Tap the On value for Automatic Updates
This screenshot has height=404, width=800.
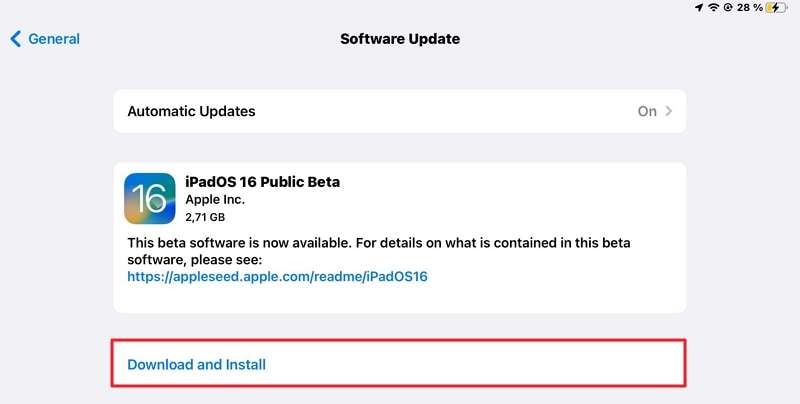(x=647, y=111)
